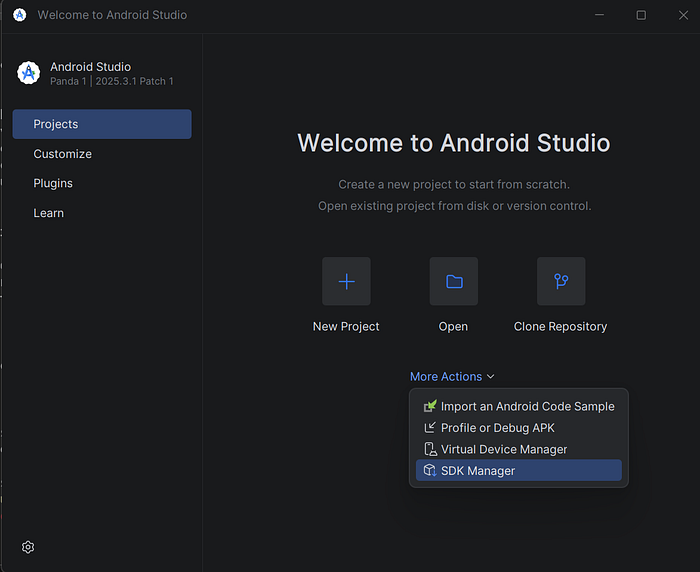Click the Android Studio title bar icon
Viewport: 700px width, 572px height.
[20, 15]
